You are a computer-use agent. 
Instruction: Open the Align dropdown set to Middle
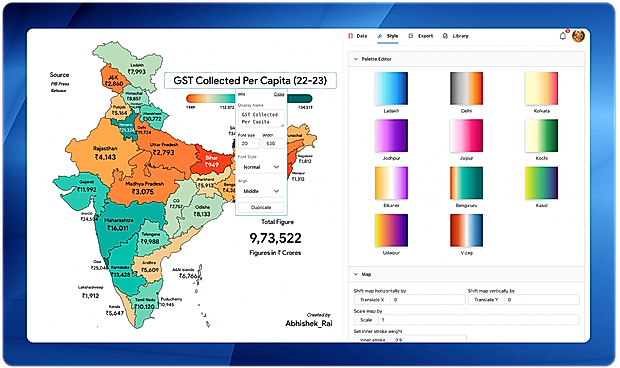[x=261, y=191]
